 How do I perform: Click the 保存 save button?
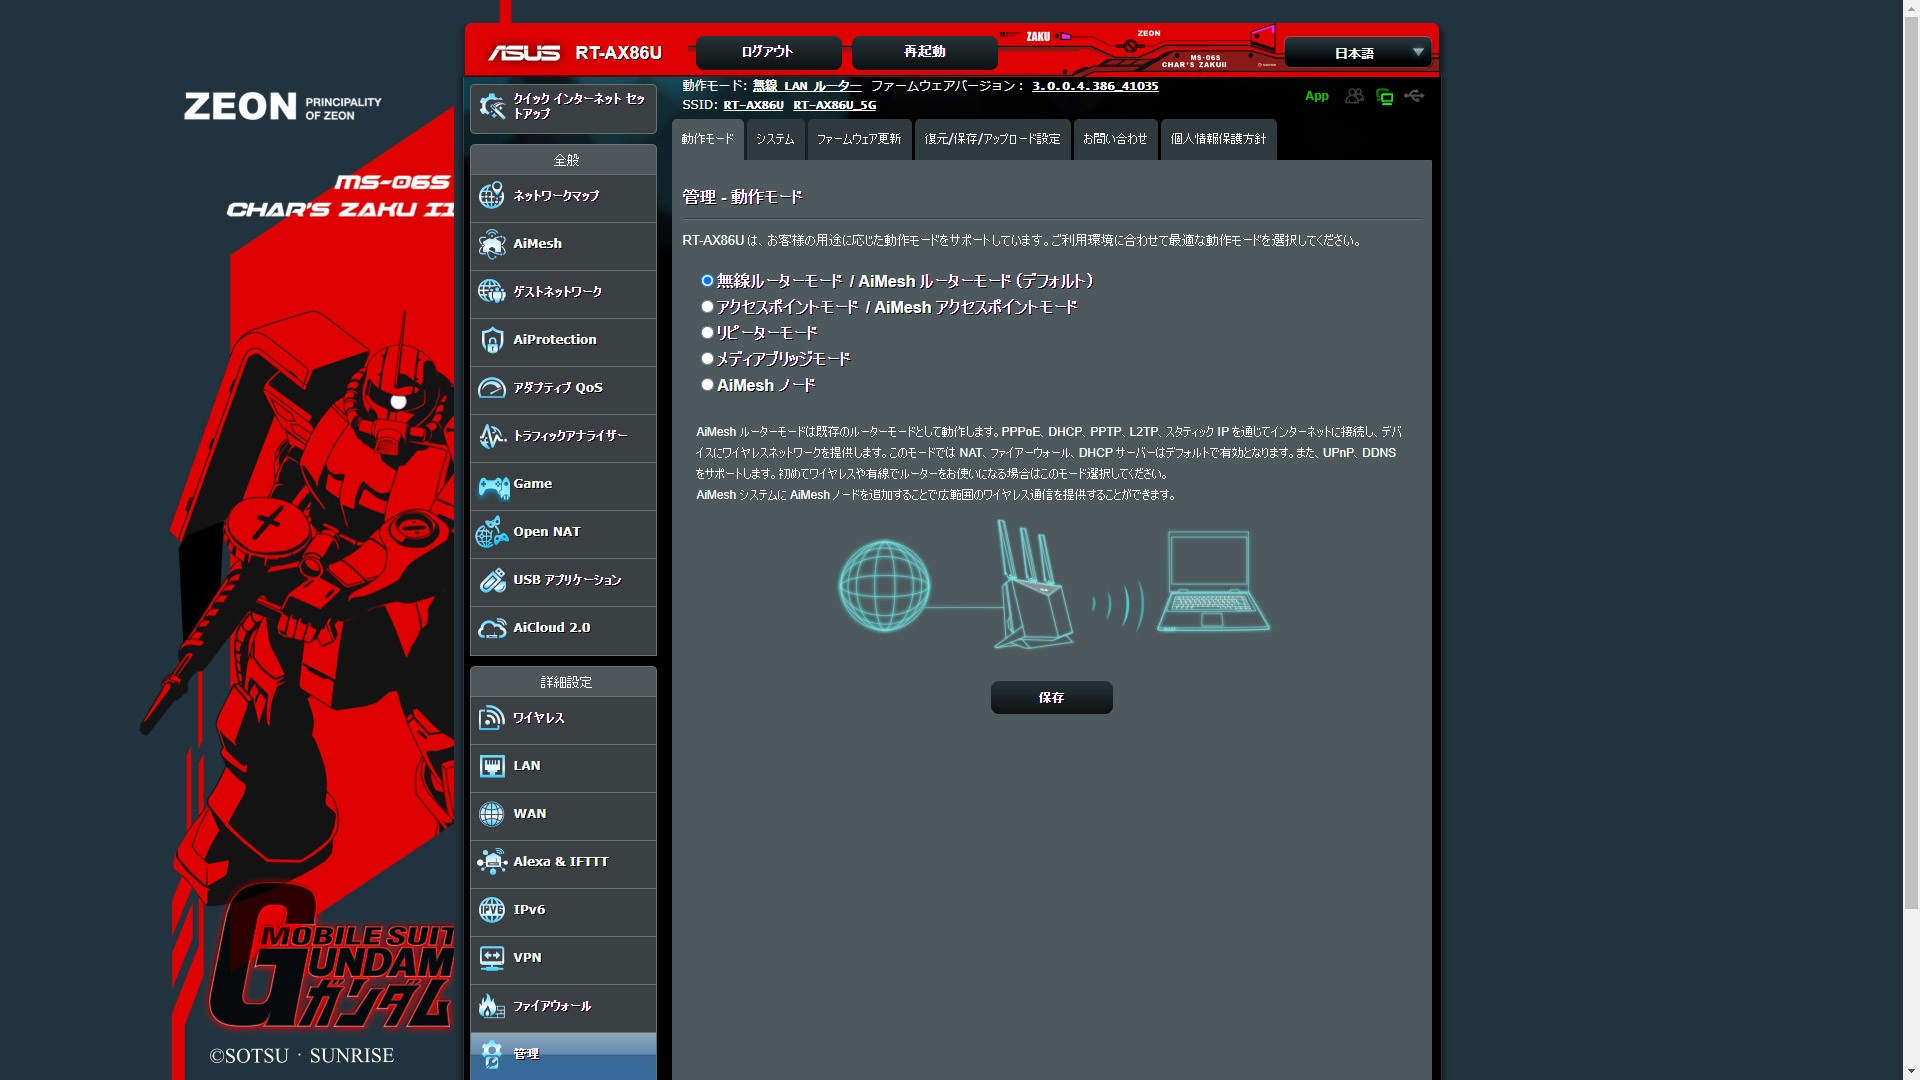[x=1051, y=697]
